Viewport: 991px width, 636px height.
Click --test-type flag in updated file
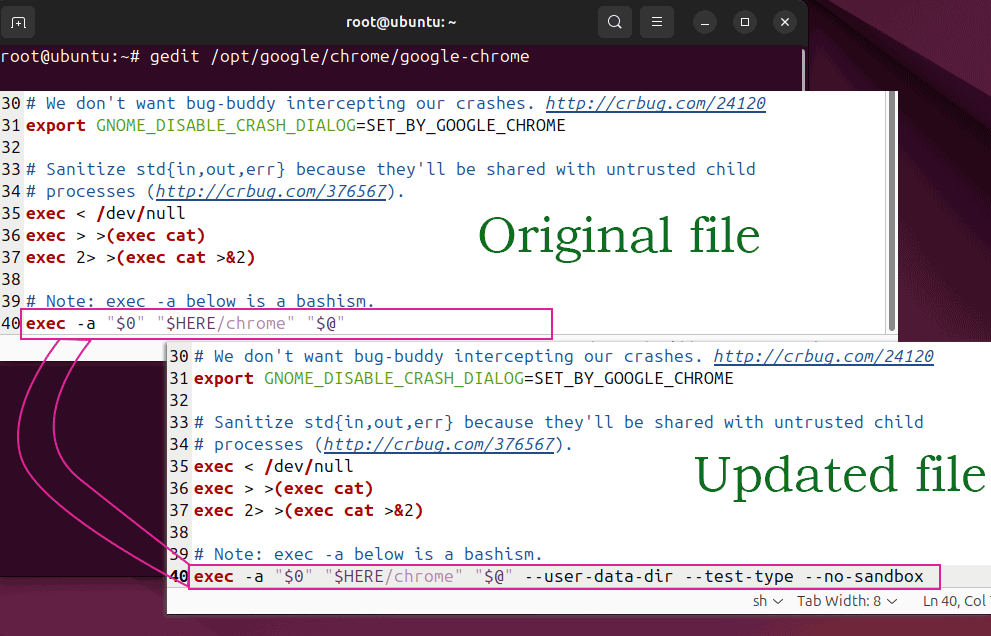(739, 576)
